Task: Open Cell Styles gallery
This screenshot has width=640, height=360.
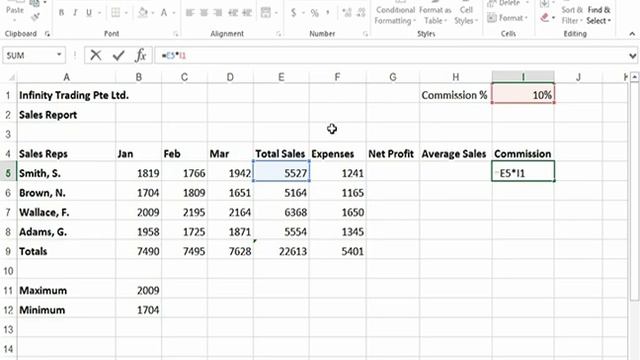Action: tap(466, 15)
